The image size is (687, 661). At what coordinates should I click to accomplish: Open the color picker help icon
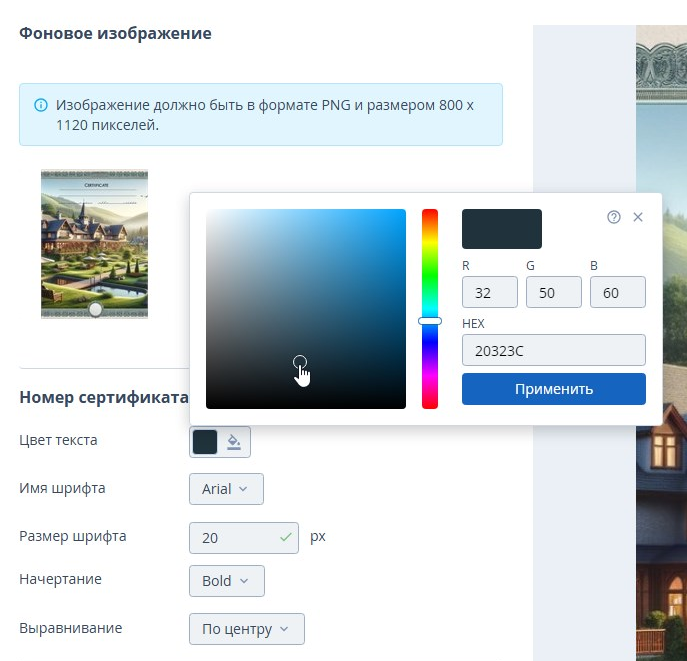pos(613,217)
